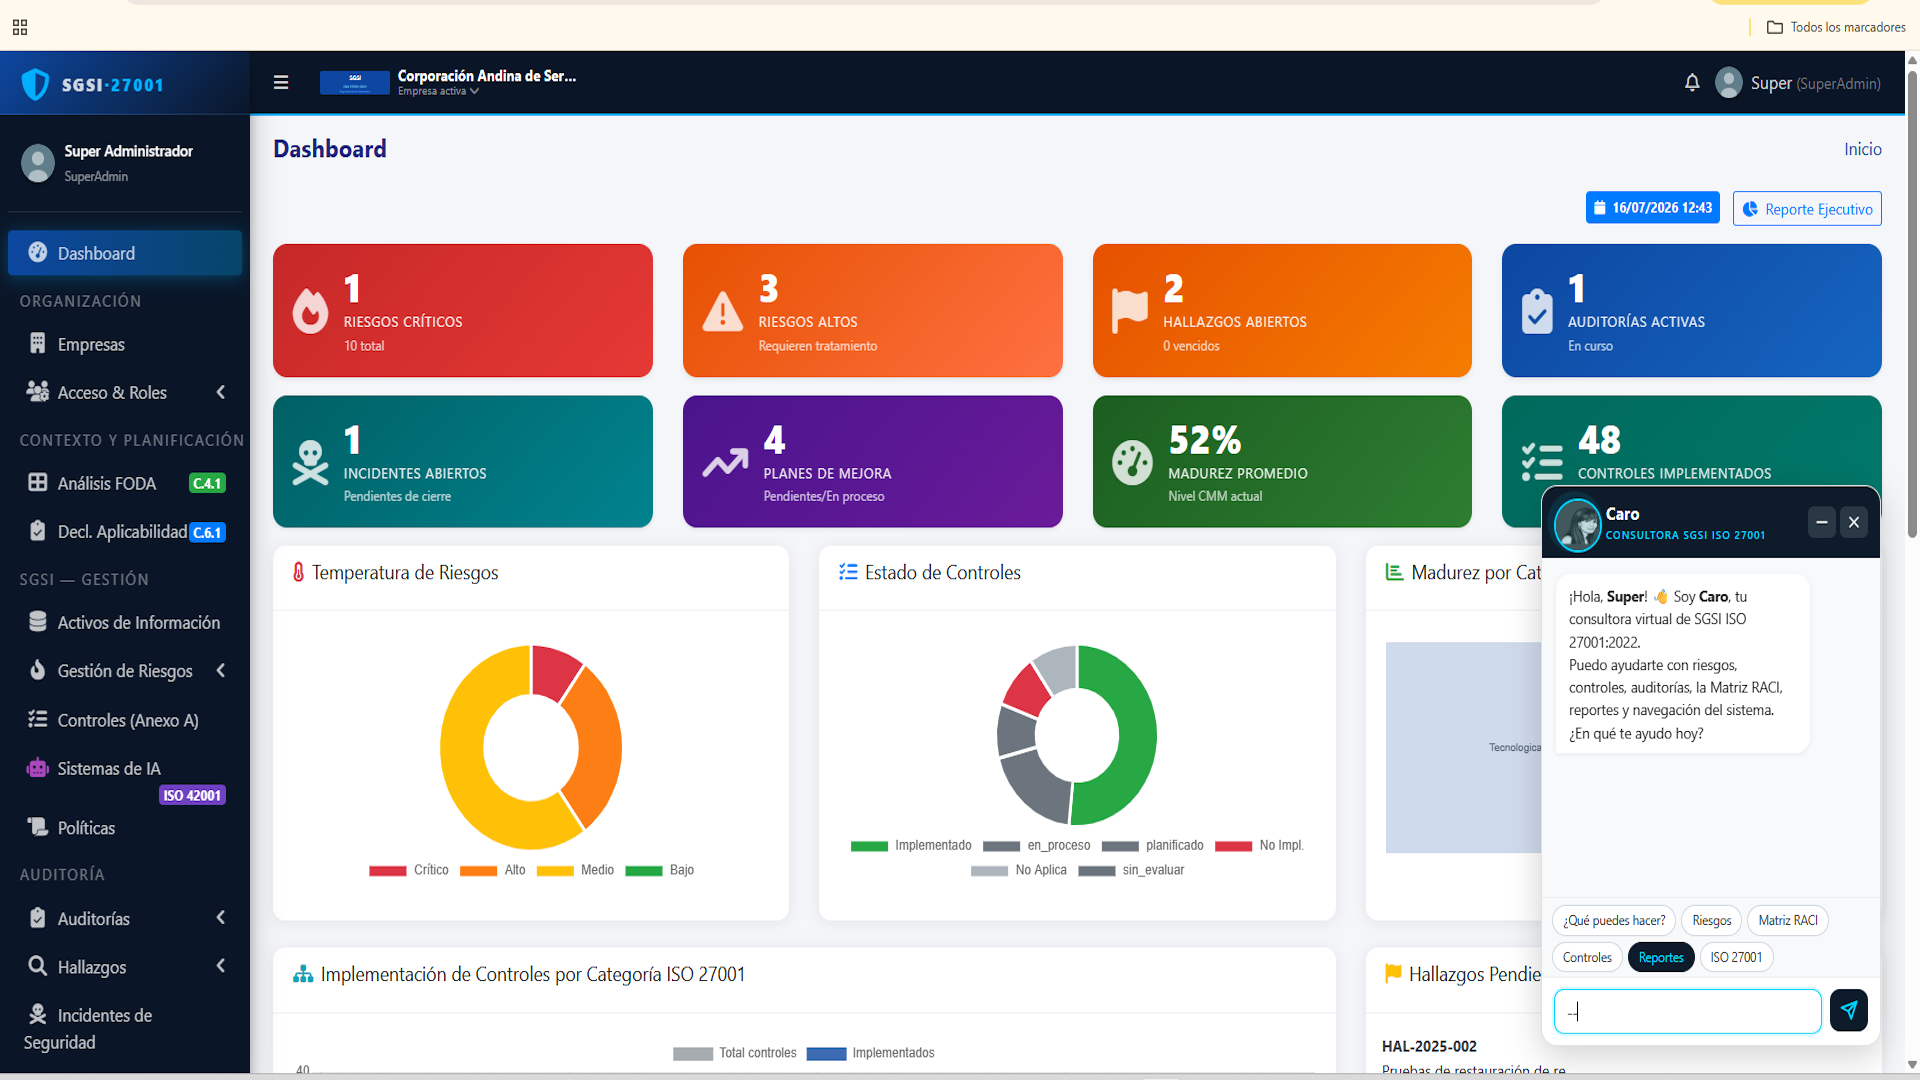1920x1080 pixels.
Task: Expand Acceso & Roles submenu
Action: pyautogui.click(x=125, y=393)
